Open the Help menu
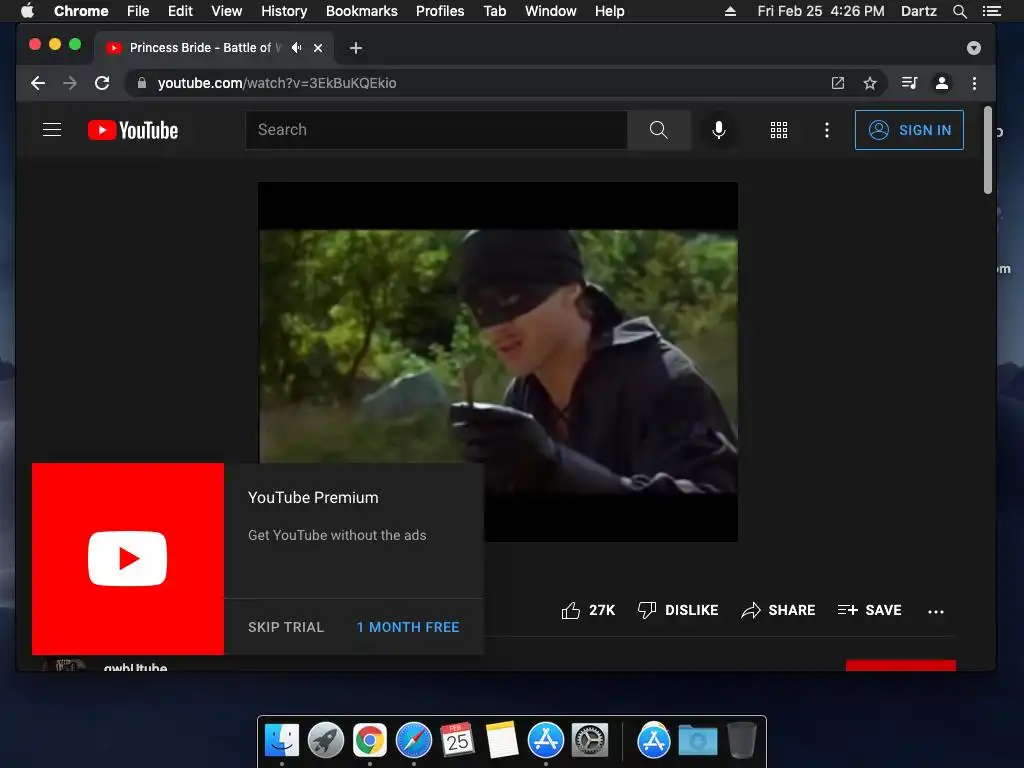 pos(609,11)
